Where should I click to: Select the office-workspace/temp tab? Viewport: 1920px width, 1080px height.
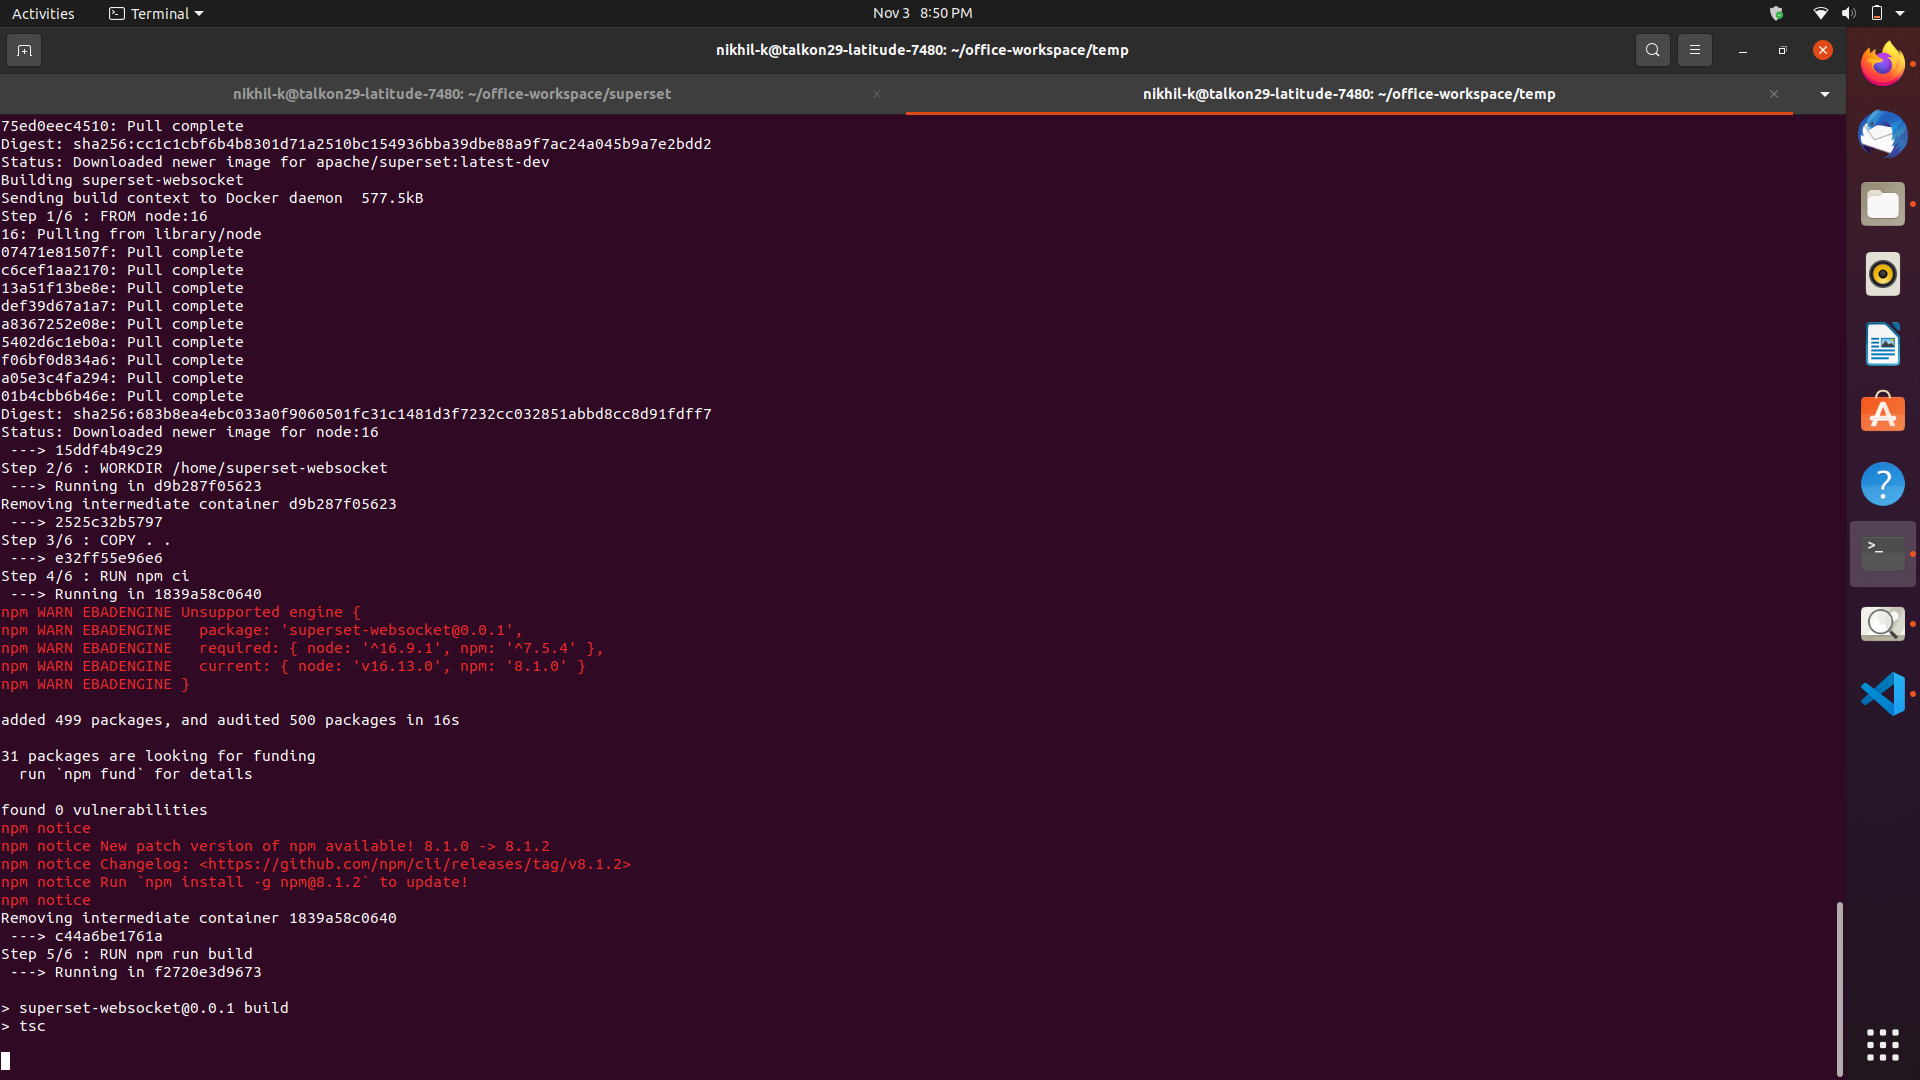point(1348,94)
